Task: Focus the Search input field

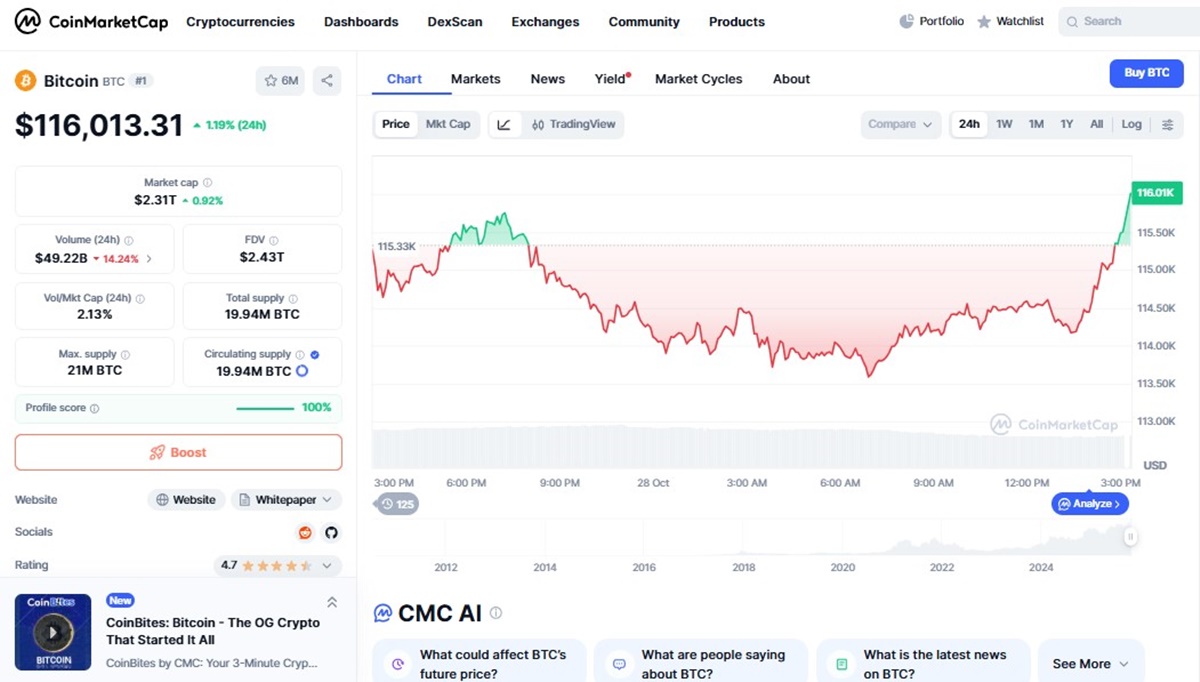Action: click(1129, 21)
